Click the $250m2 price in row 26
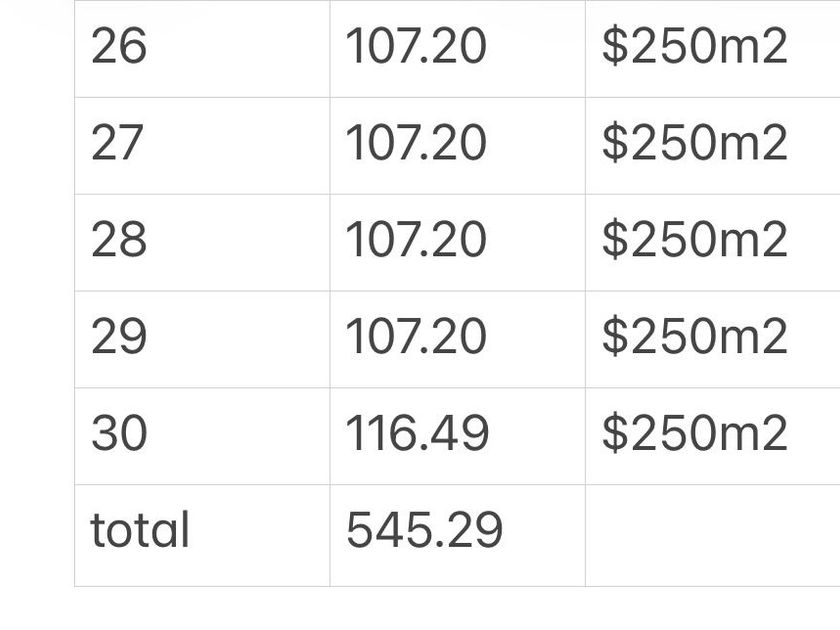Viewport: 840px width, 630px height. coord(694,47)
